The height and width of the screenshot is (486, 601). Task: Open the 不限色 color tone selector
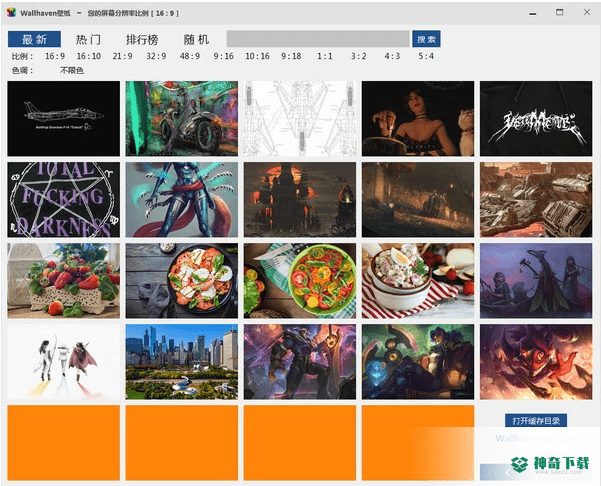click(72, 71)
